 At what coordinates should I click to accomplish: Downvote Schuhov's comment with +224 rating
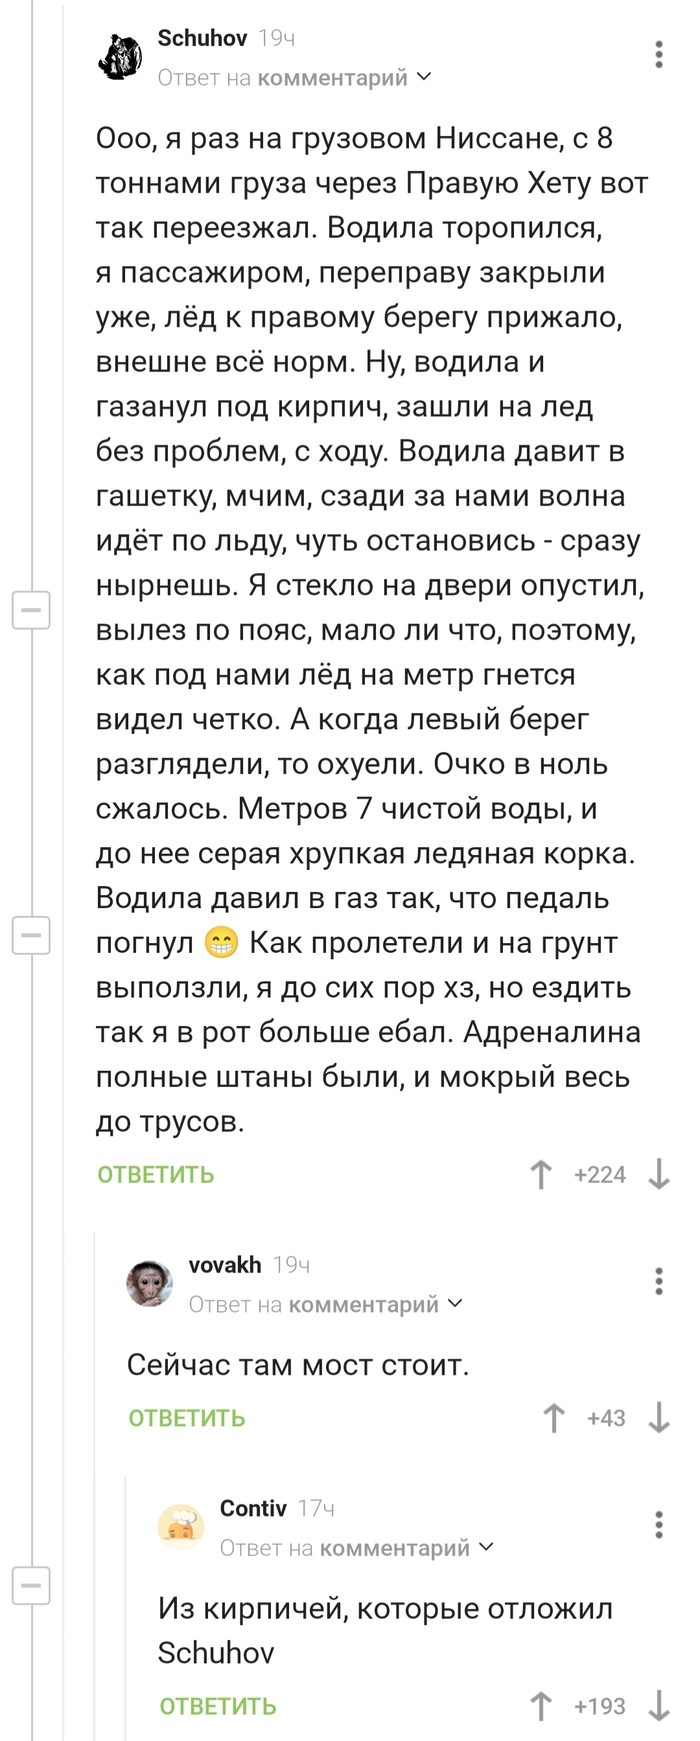(x=658, y=1174)
